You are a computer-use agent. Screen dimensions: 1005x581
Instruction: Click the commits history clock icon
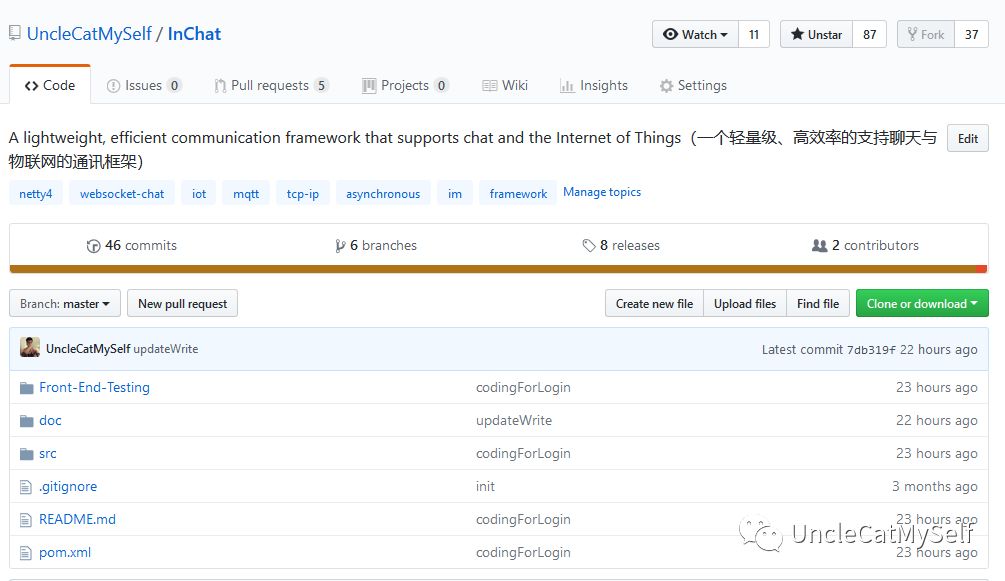[94, 246]
